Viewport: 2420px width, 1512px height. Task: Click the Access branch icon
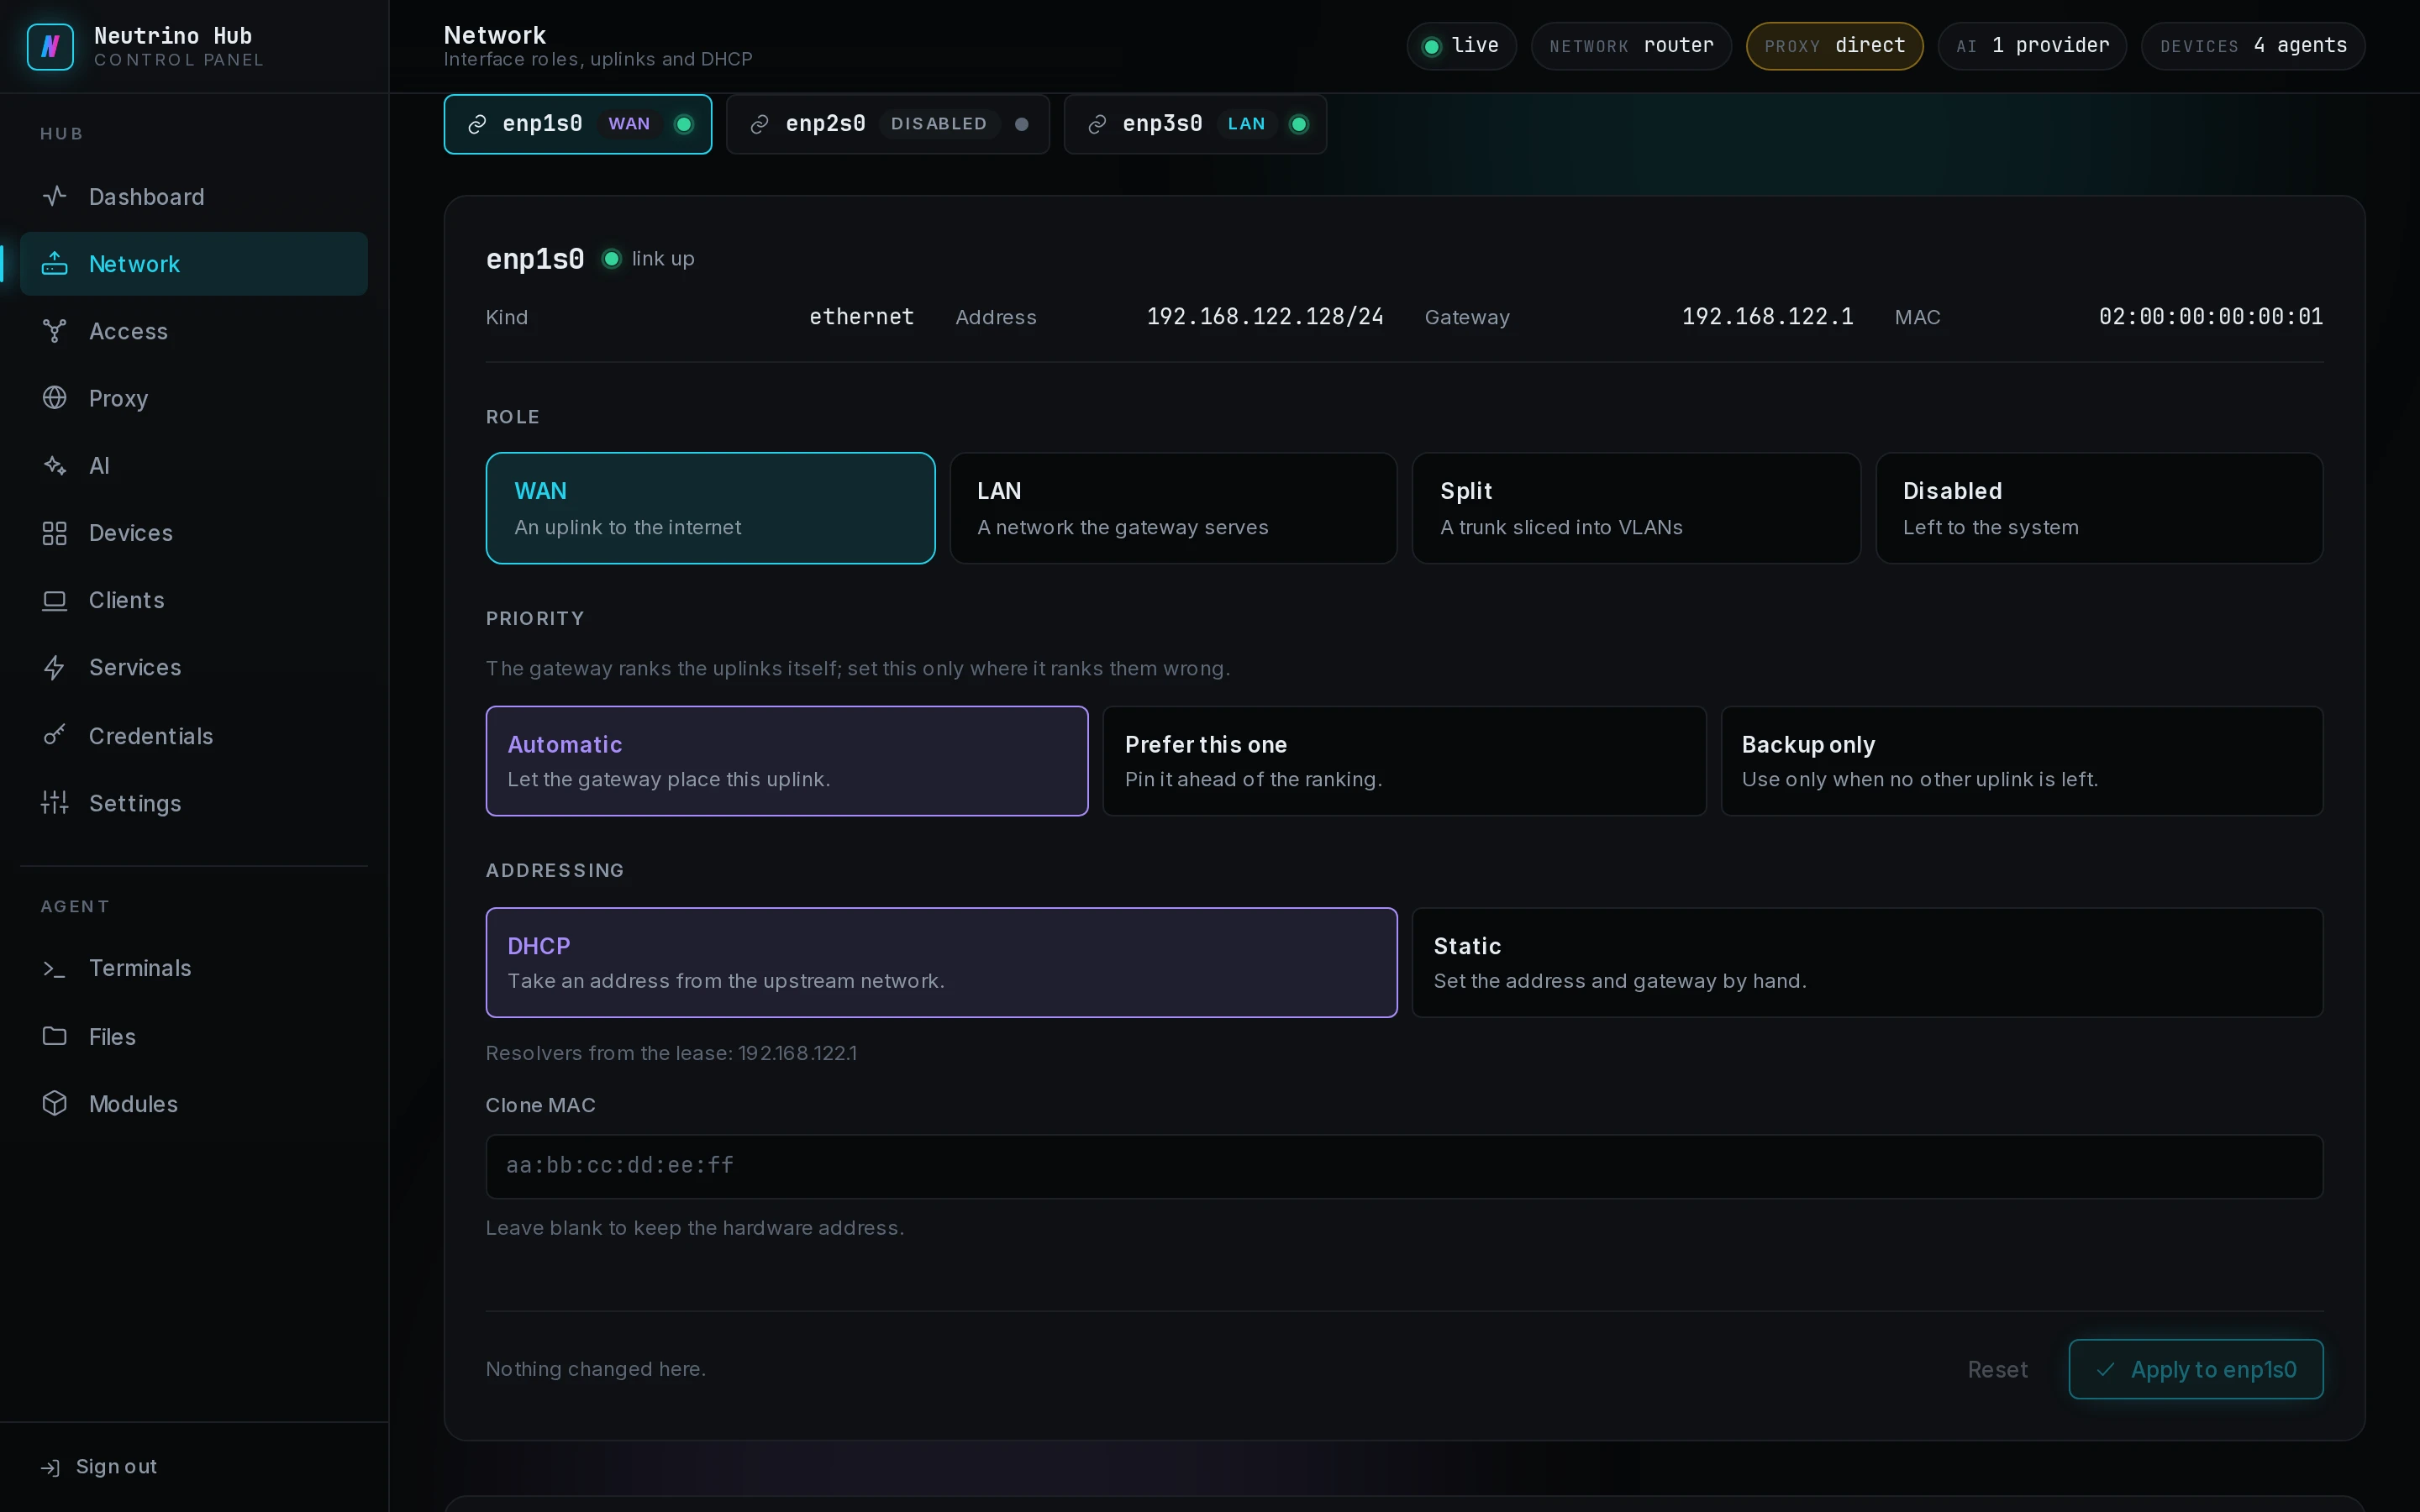pos(55,331)
